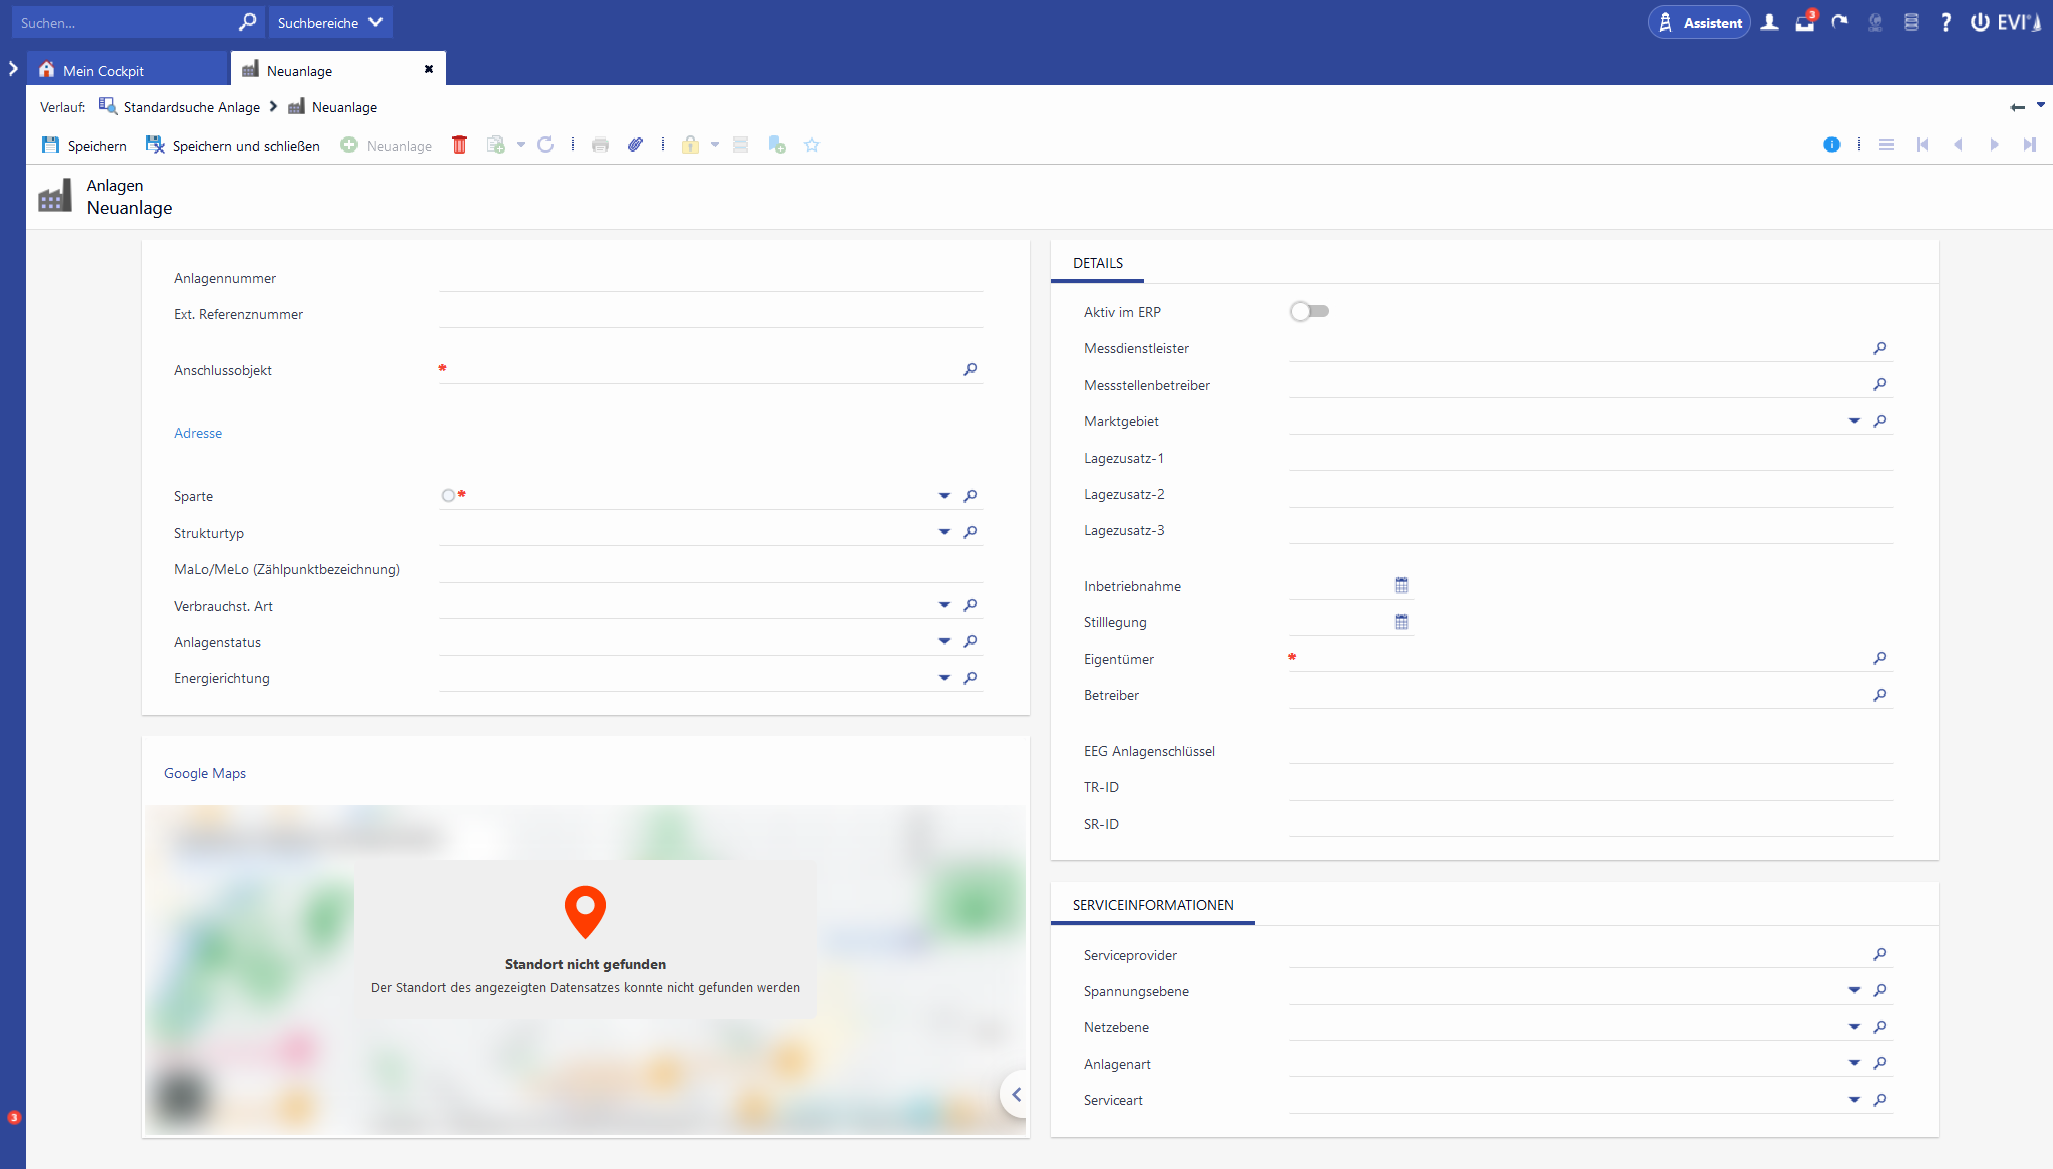Image resolution: width=2053 pixels, height=1169 pixels.
Task: Click lookup magnifier for Anschlussobjekt
Action: click(x=970, y=370)
